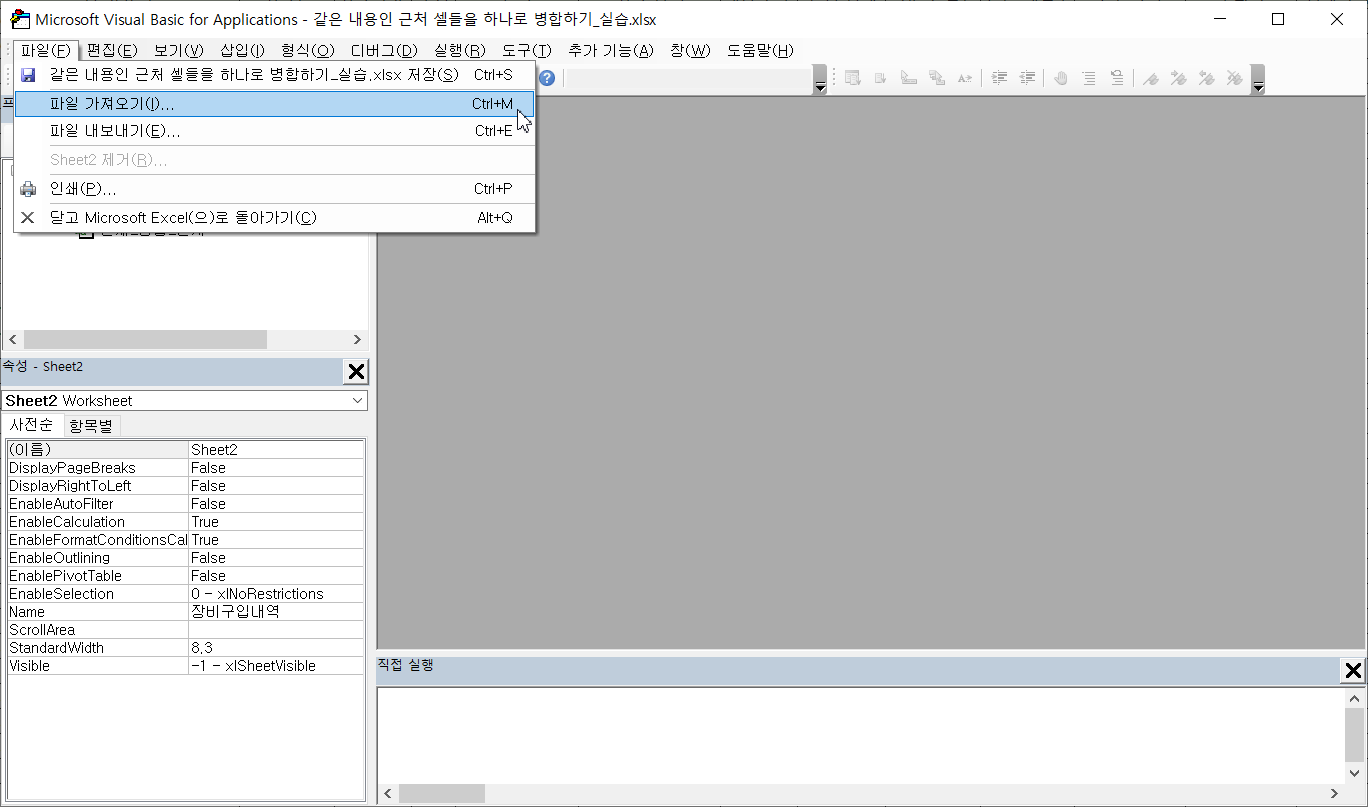Click the Parameter Info toolbar icon

click(x=937, y=78)
